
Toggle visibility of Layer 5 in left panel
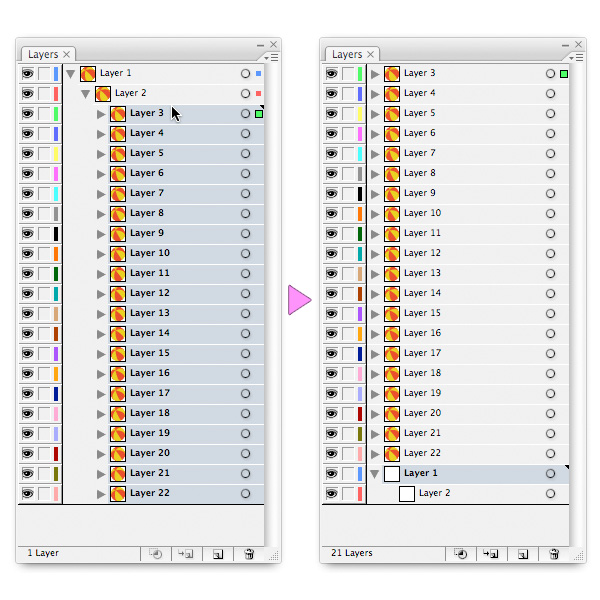click(x=28, y=153)
